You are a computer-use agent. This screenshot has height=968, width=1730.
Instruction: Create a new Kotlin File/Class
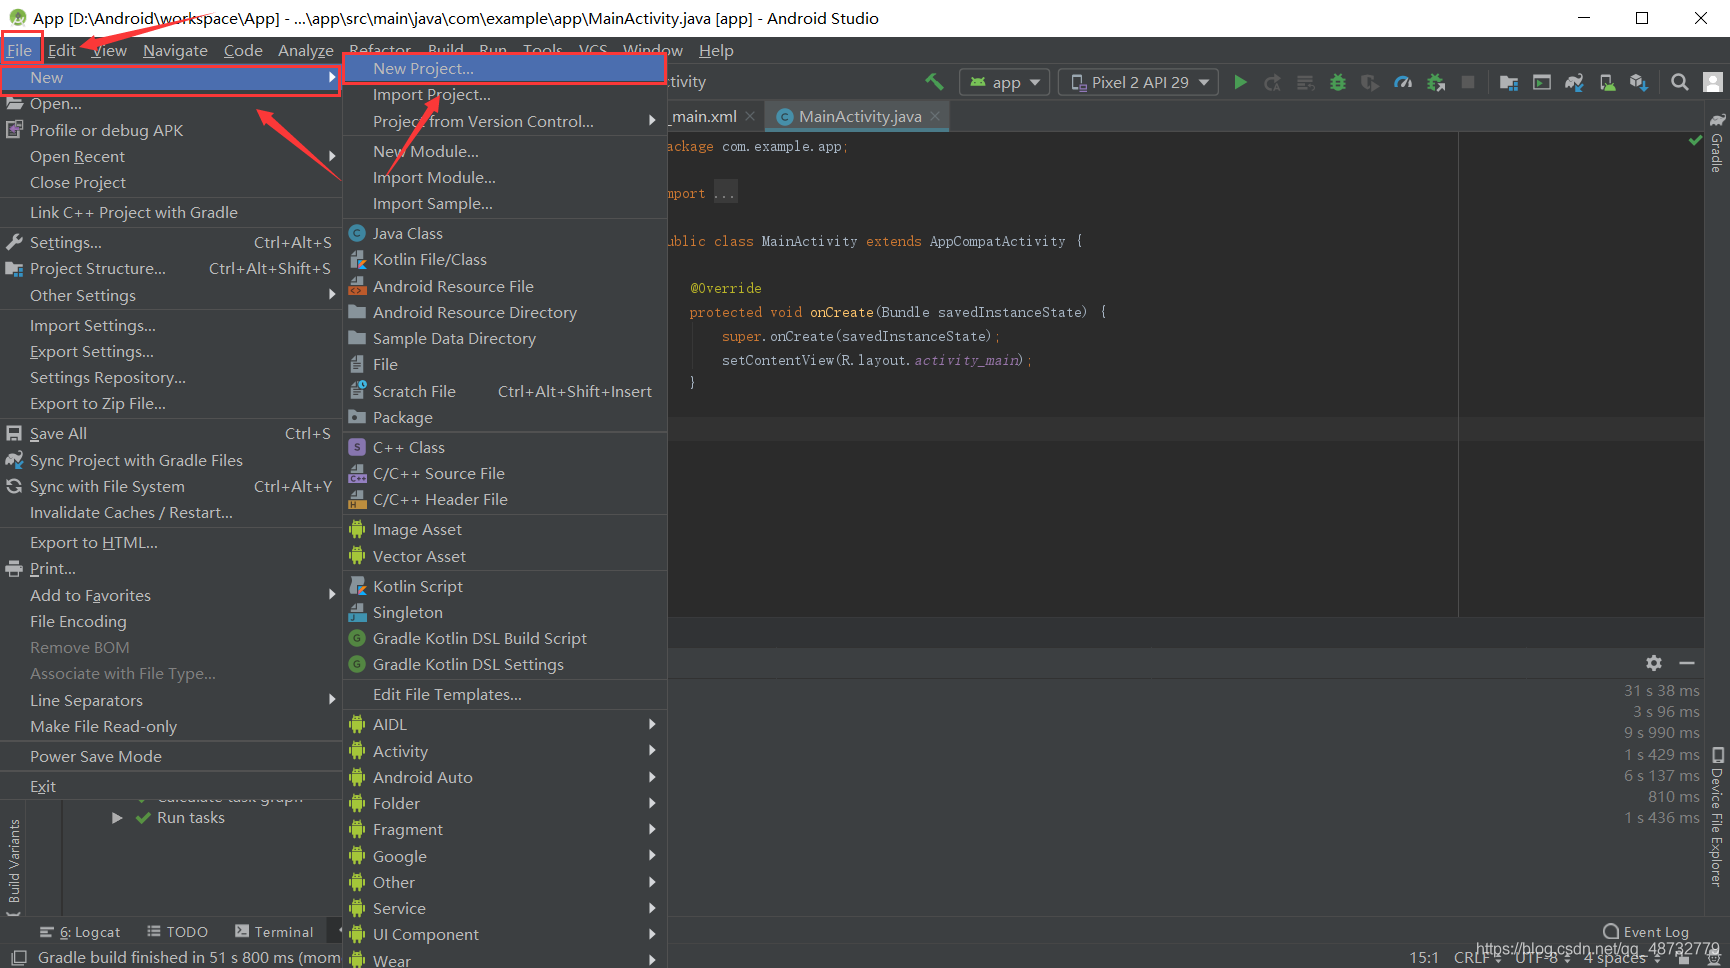coord(505,259)
